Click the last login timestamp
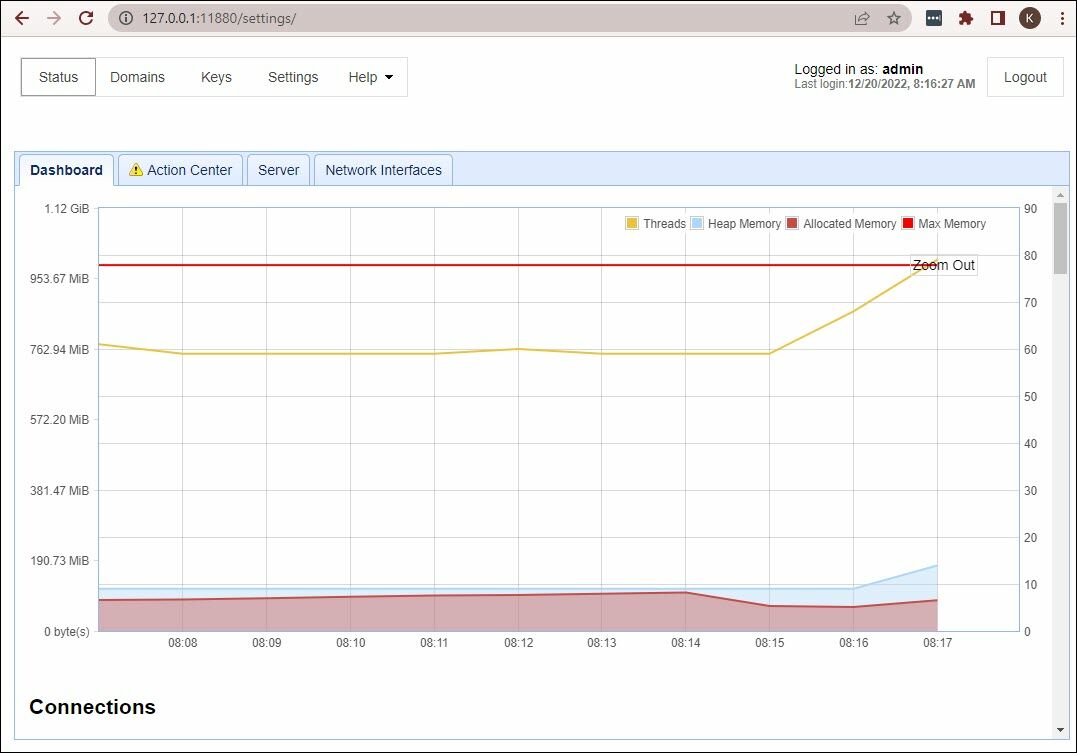This screenshot has width=1077, height=753. [911, 84]
